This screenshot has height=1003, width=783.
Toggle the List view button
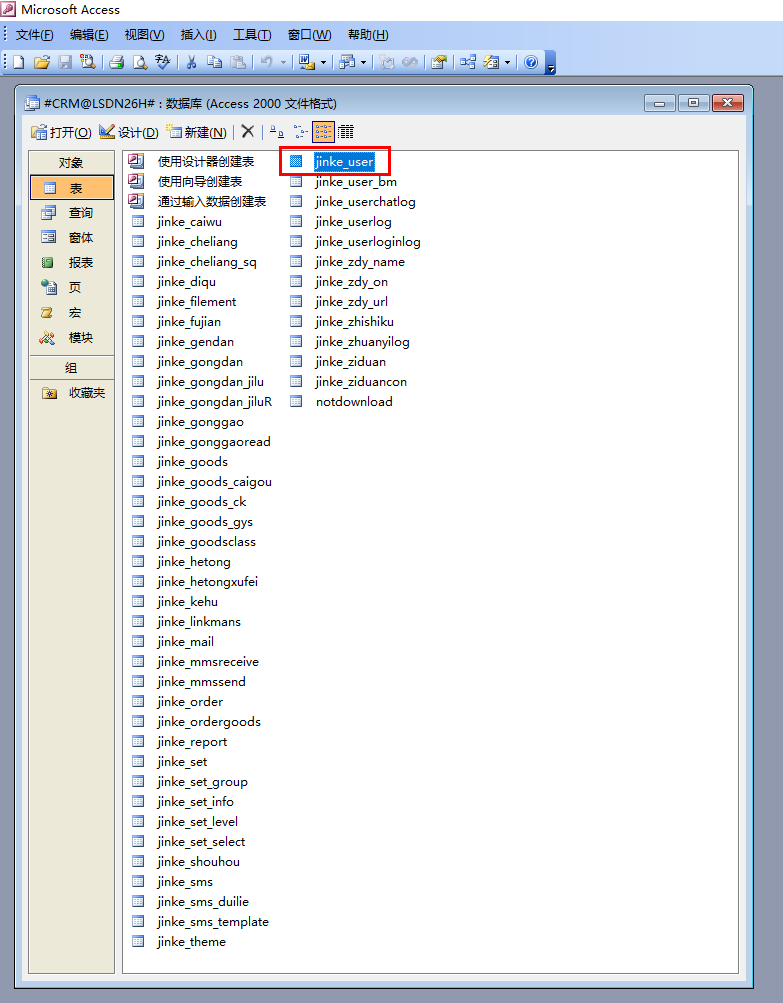click(323, 132)
